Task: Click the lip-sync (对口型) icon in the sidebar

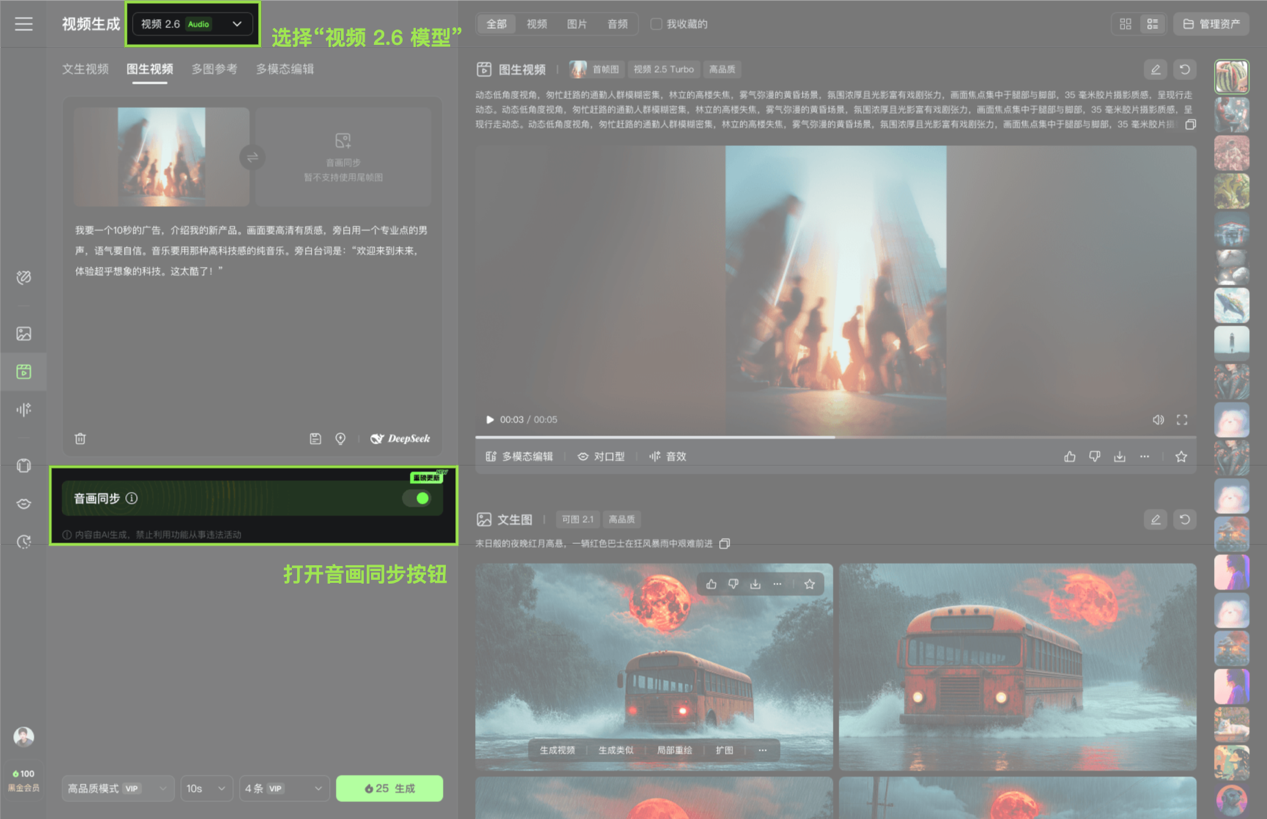Action: click(23, 502)
